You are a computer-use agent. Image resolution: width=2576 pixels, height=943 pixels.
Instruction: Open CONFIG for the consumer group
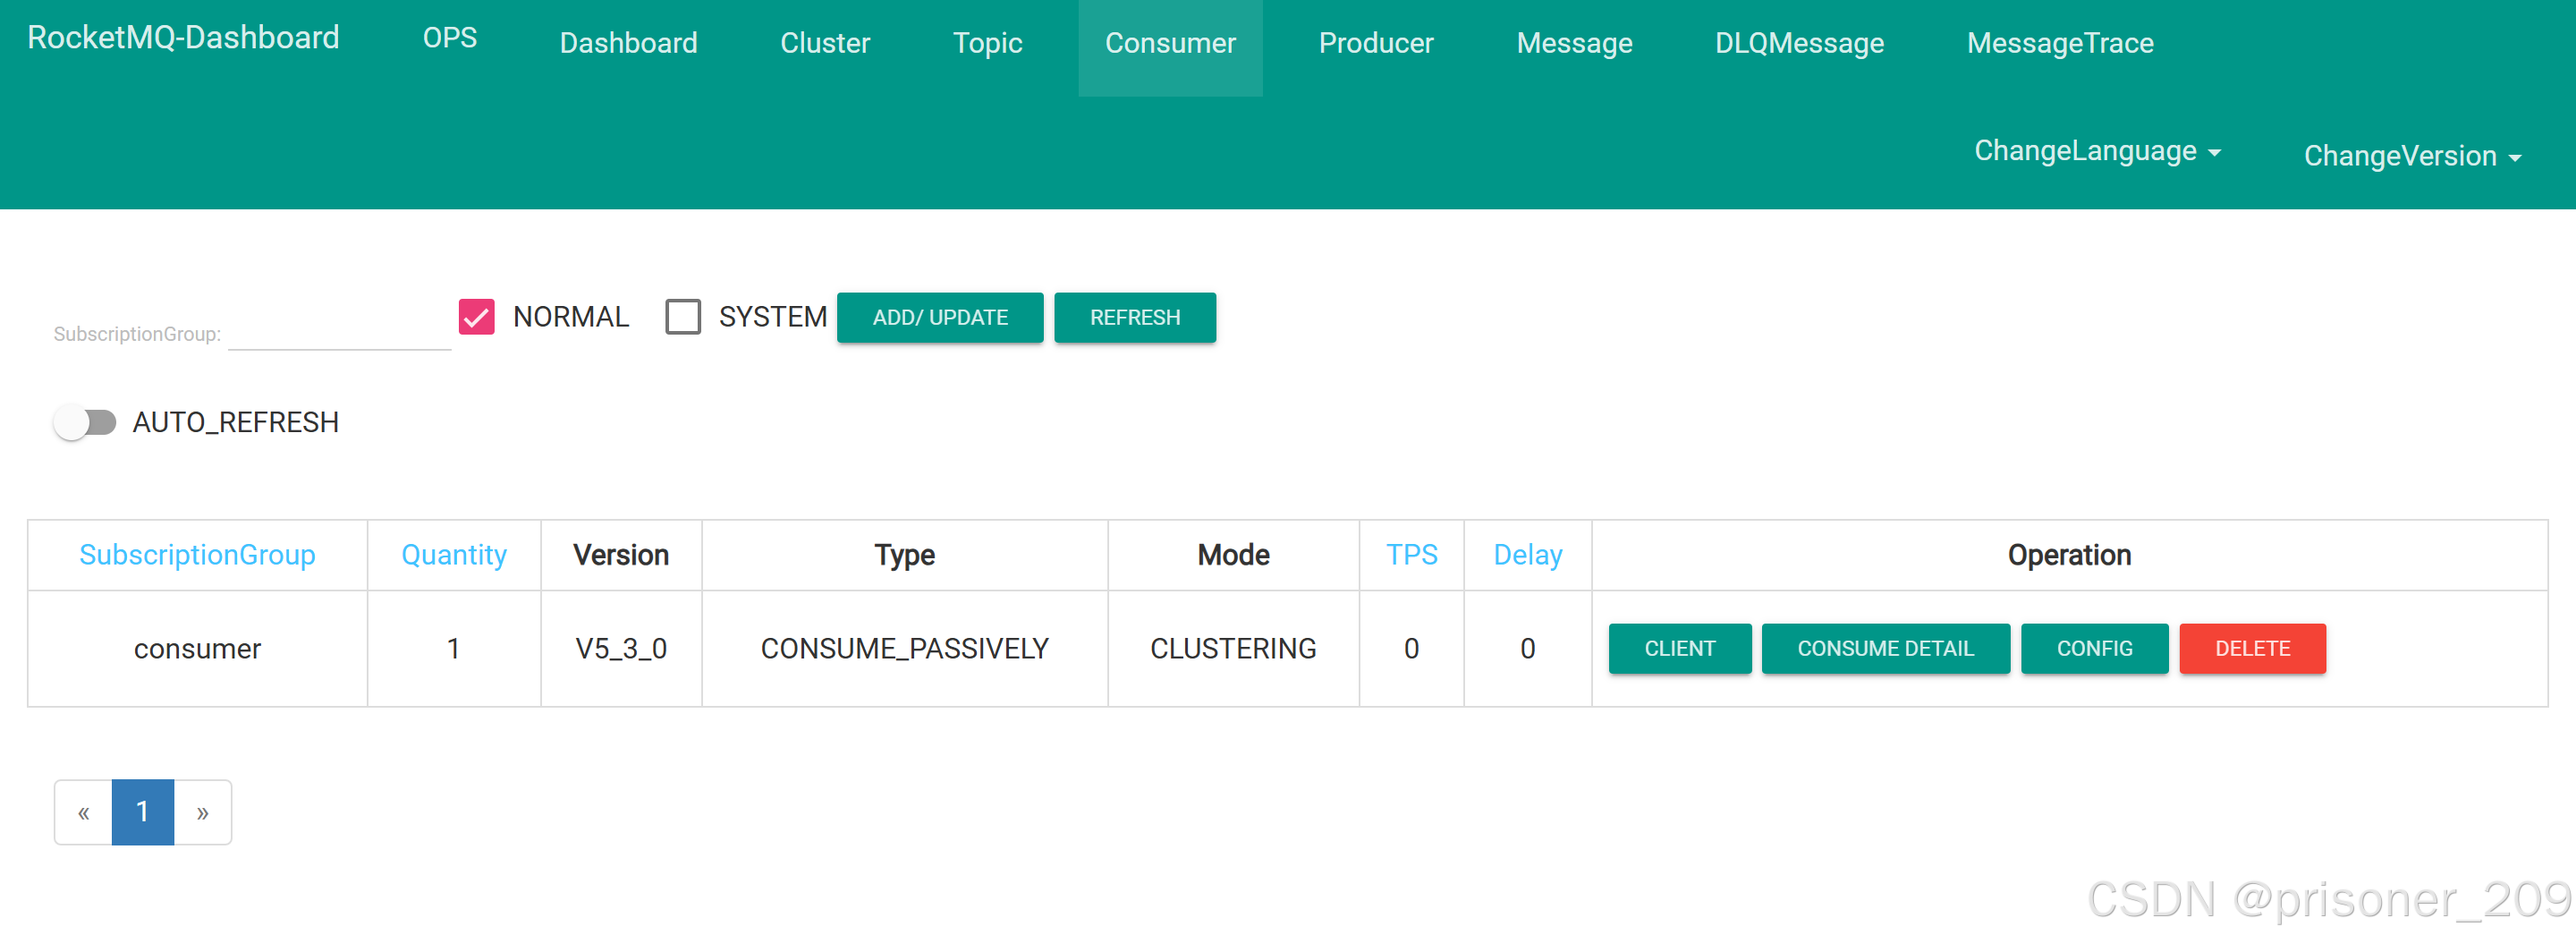[2094, 649]
